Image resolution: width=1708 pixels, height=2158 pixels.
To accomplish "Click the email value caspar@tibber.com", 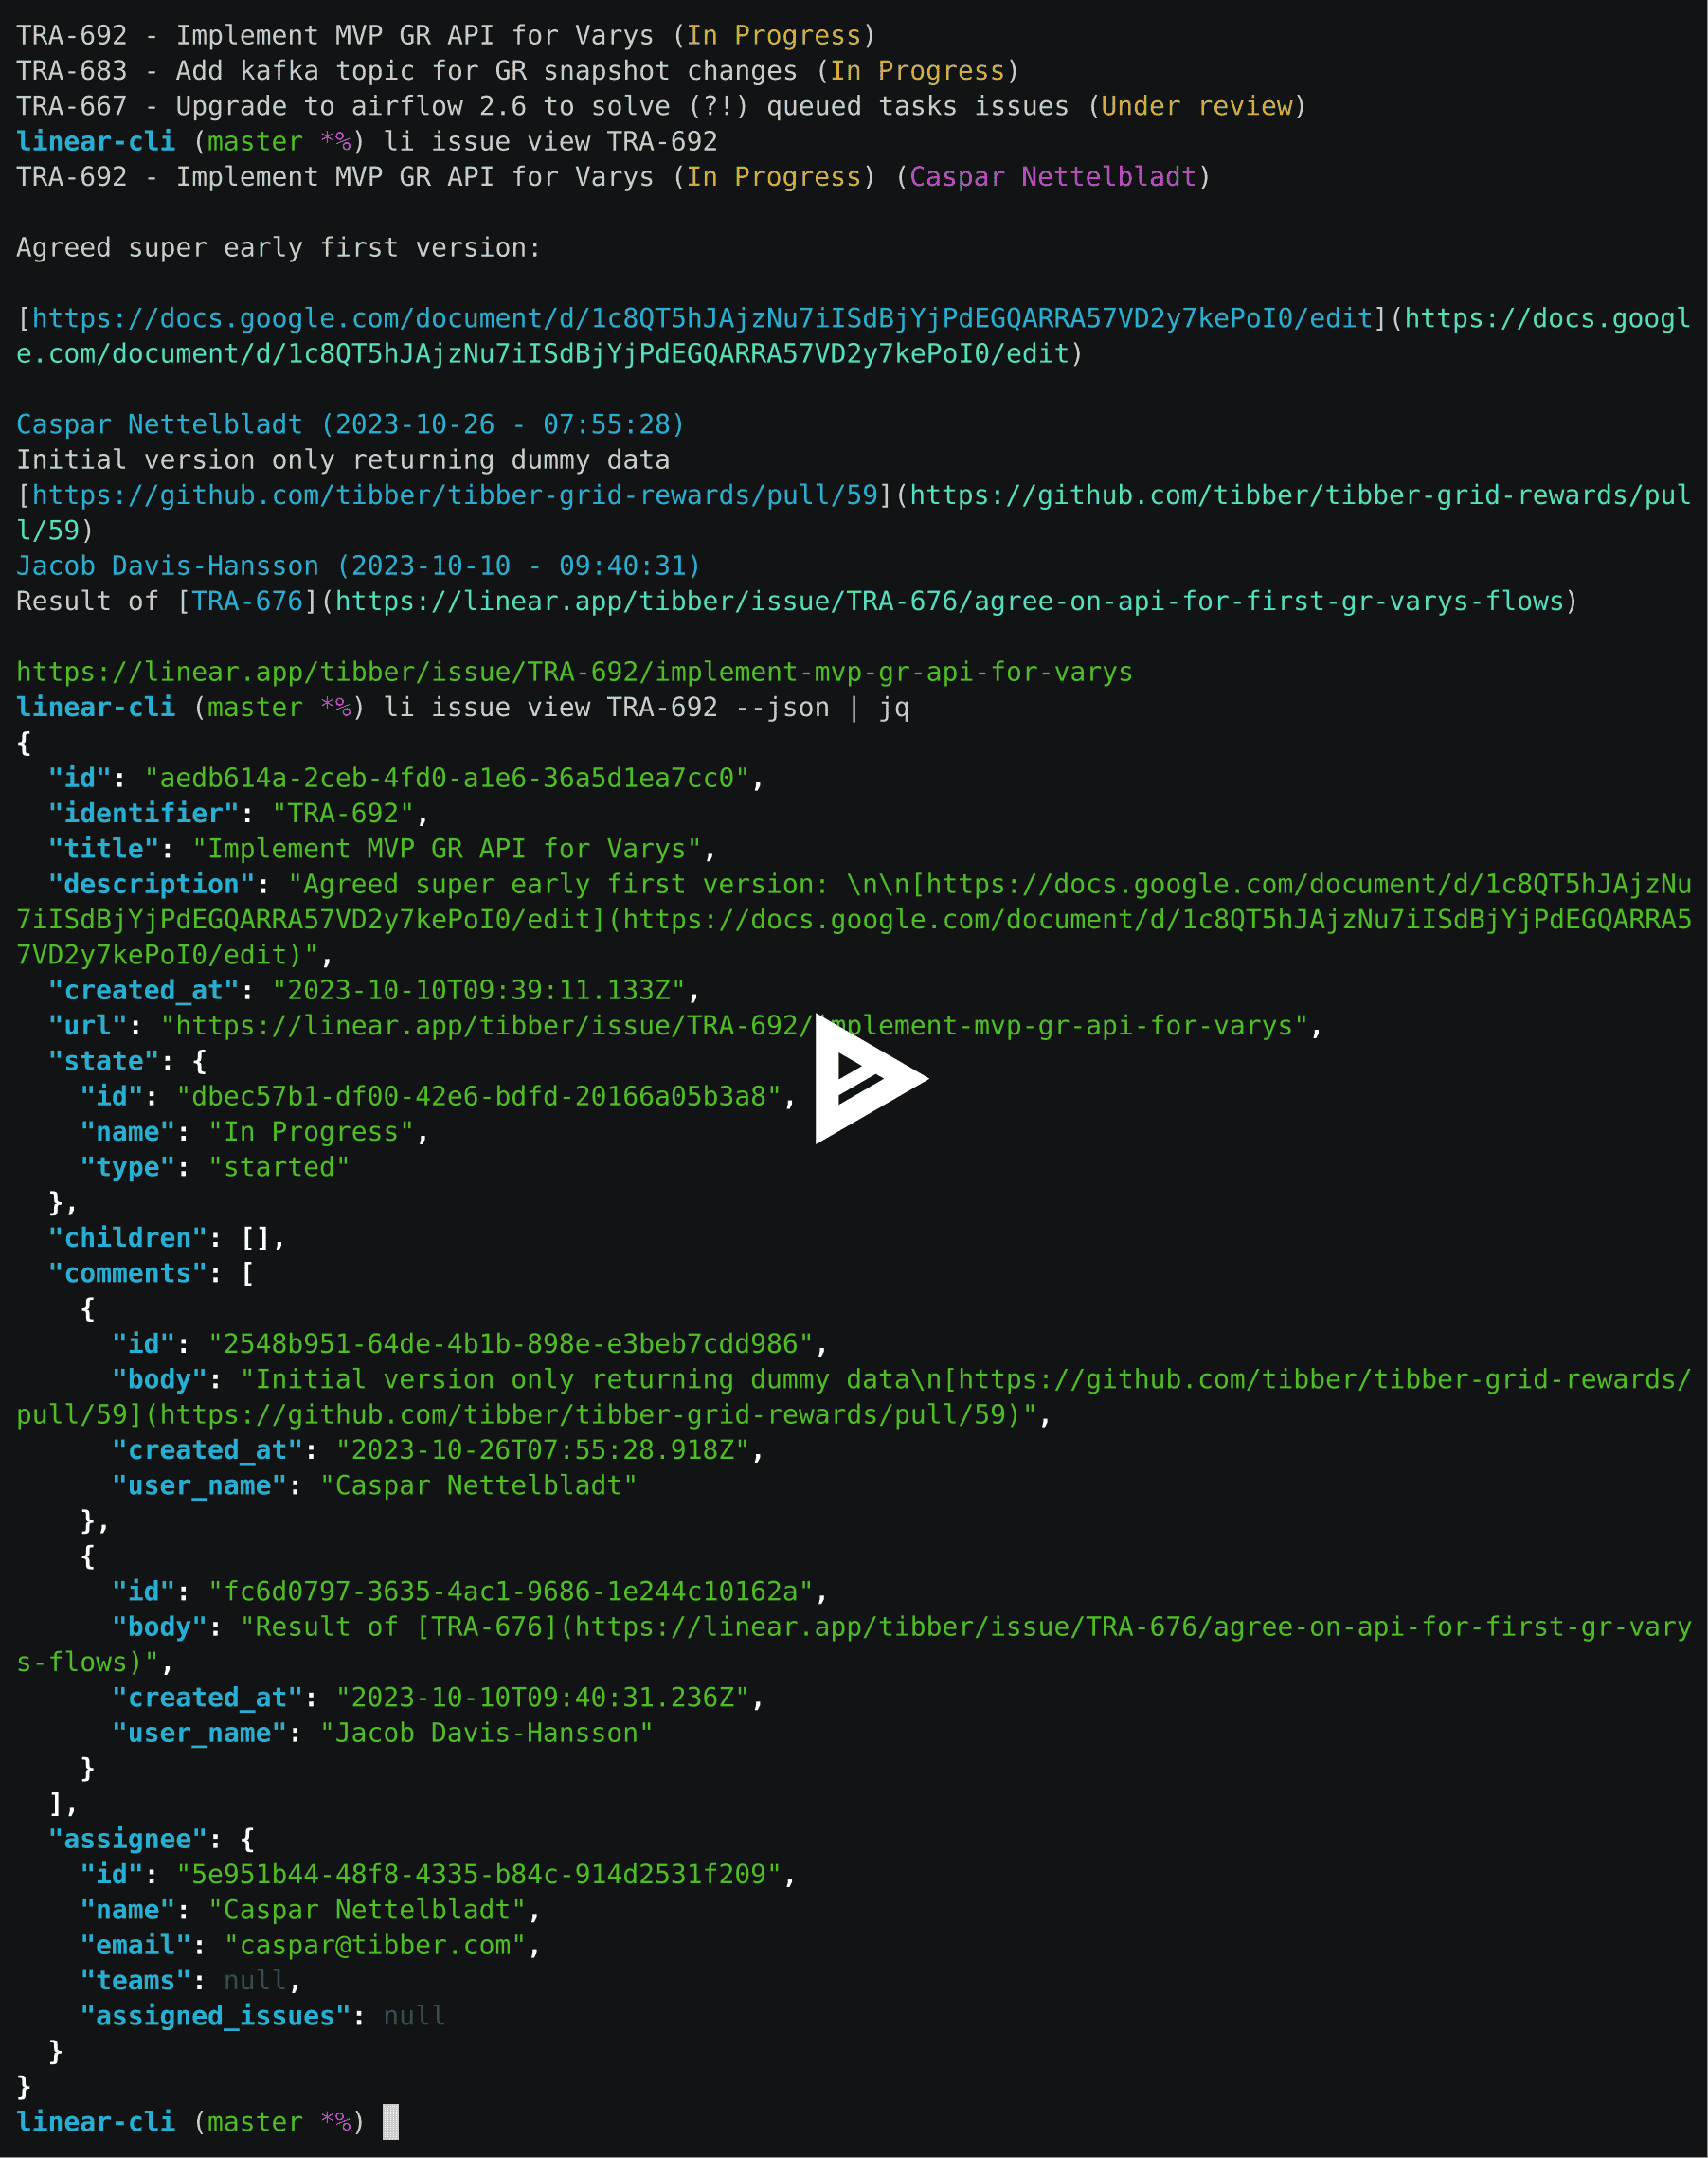I will point(375,1945).
